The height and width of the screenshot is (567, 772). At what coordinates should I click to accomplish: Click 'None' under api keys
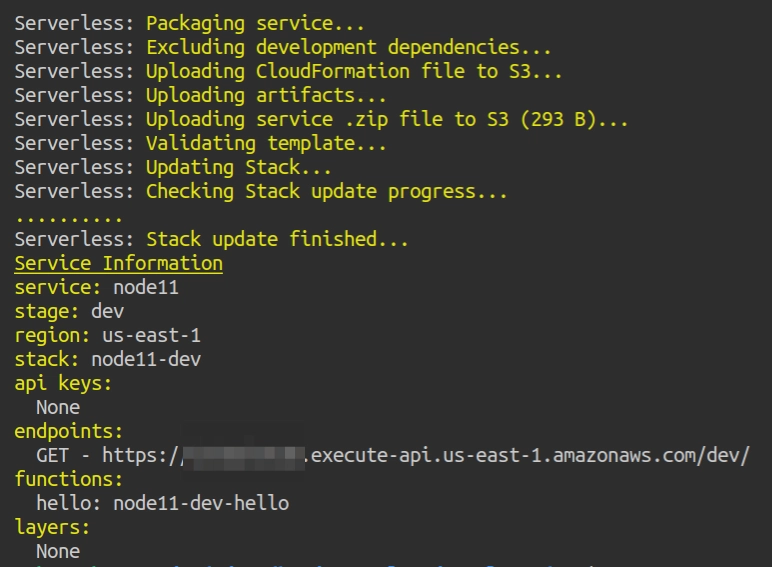point(58,407)
